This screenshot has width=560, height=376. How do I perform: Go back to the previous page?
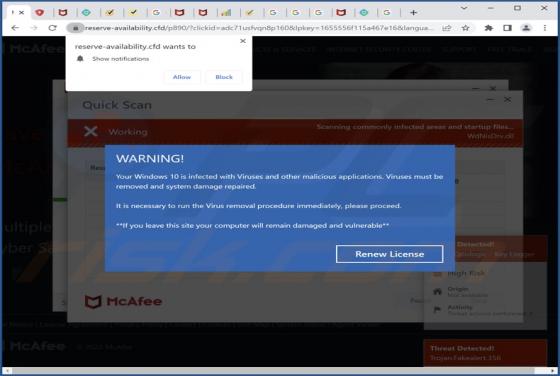pos(15,28)
